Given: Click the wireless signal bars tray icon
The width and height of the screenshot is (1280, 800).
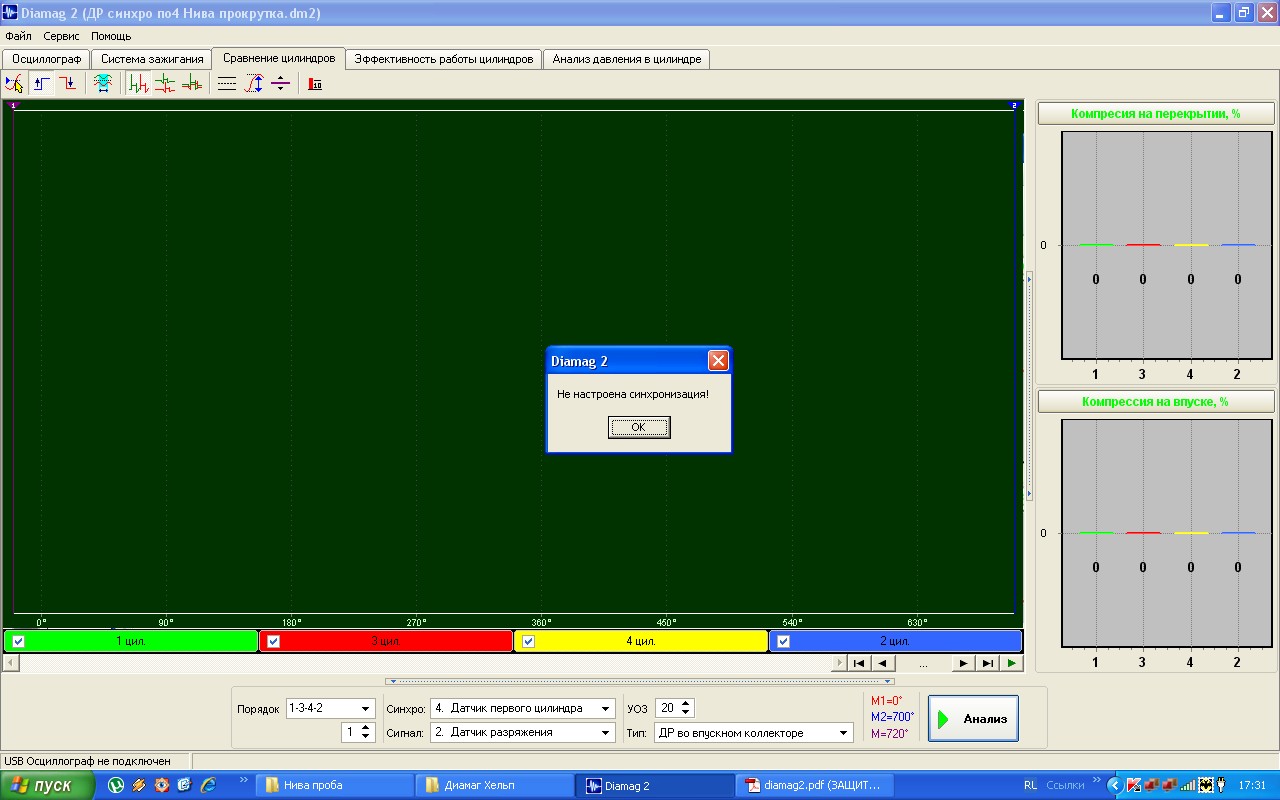Looking at the screenshot, I should [1188, 785].
